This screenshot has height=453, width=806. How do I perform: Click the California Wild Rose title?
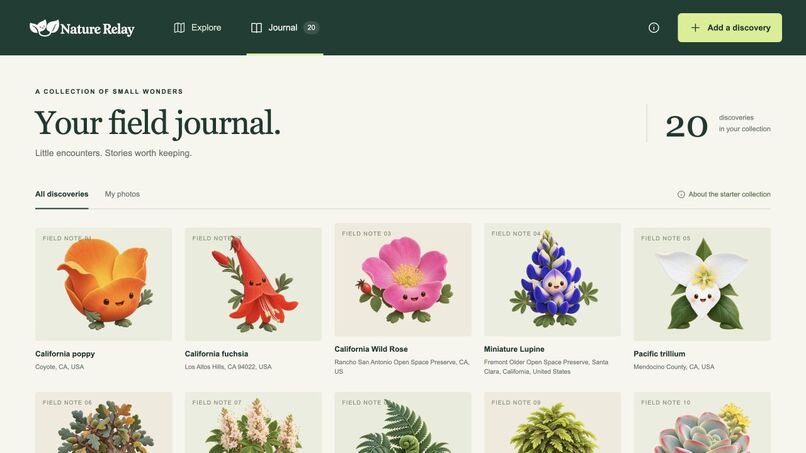371,349
